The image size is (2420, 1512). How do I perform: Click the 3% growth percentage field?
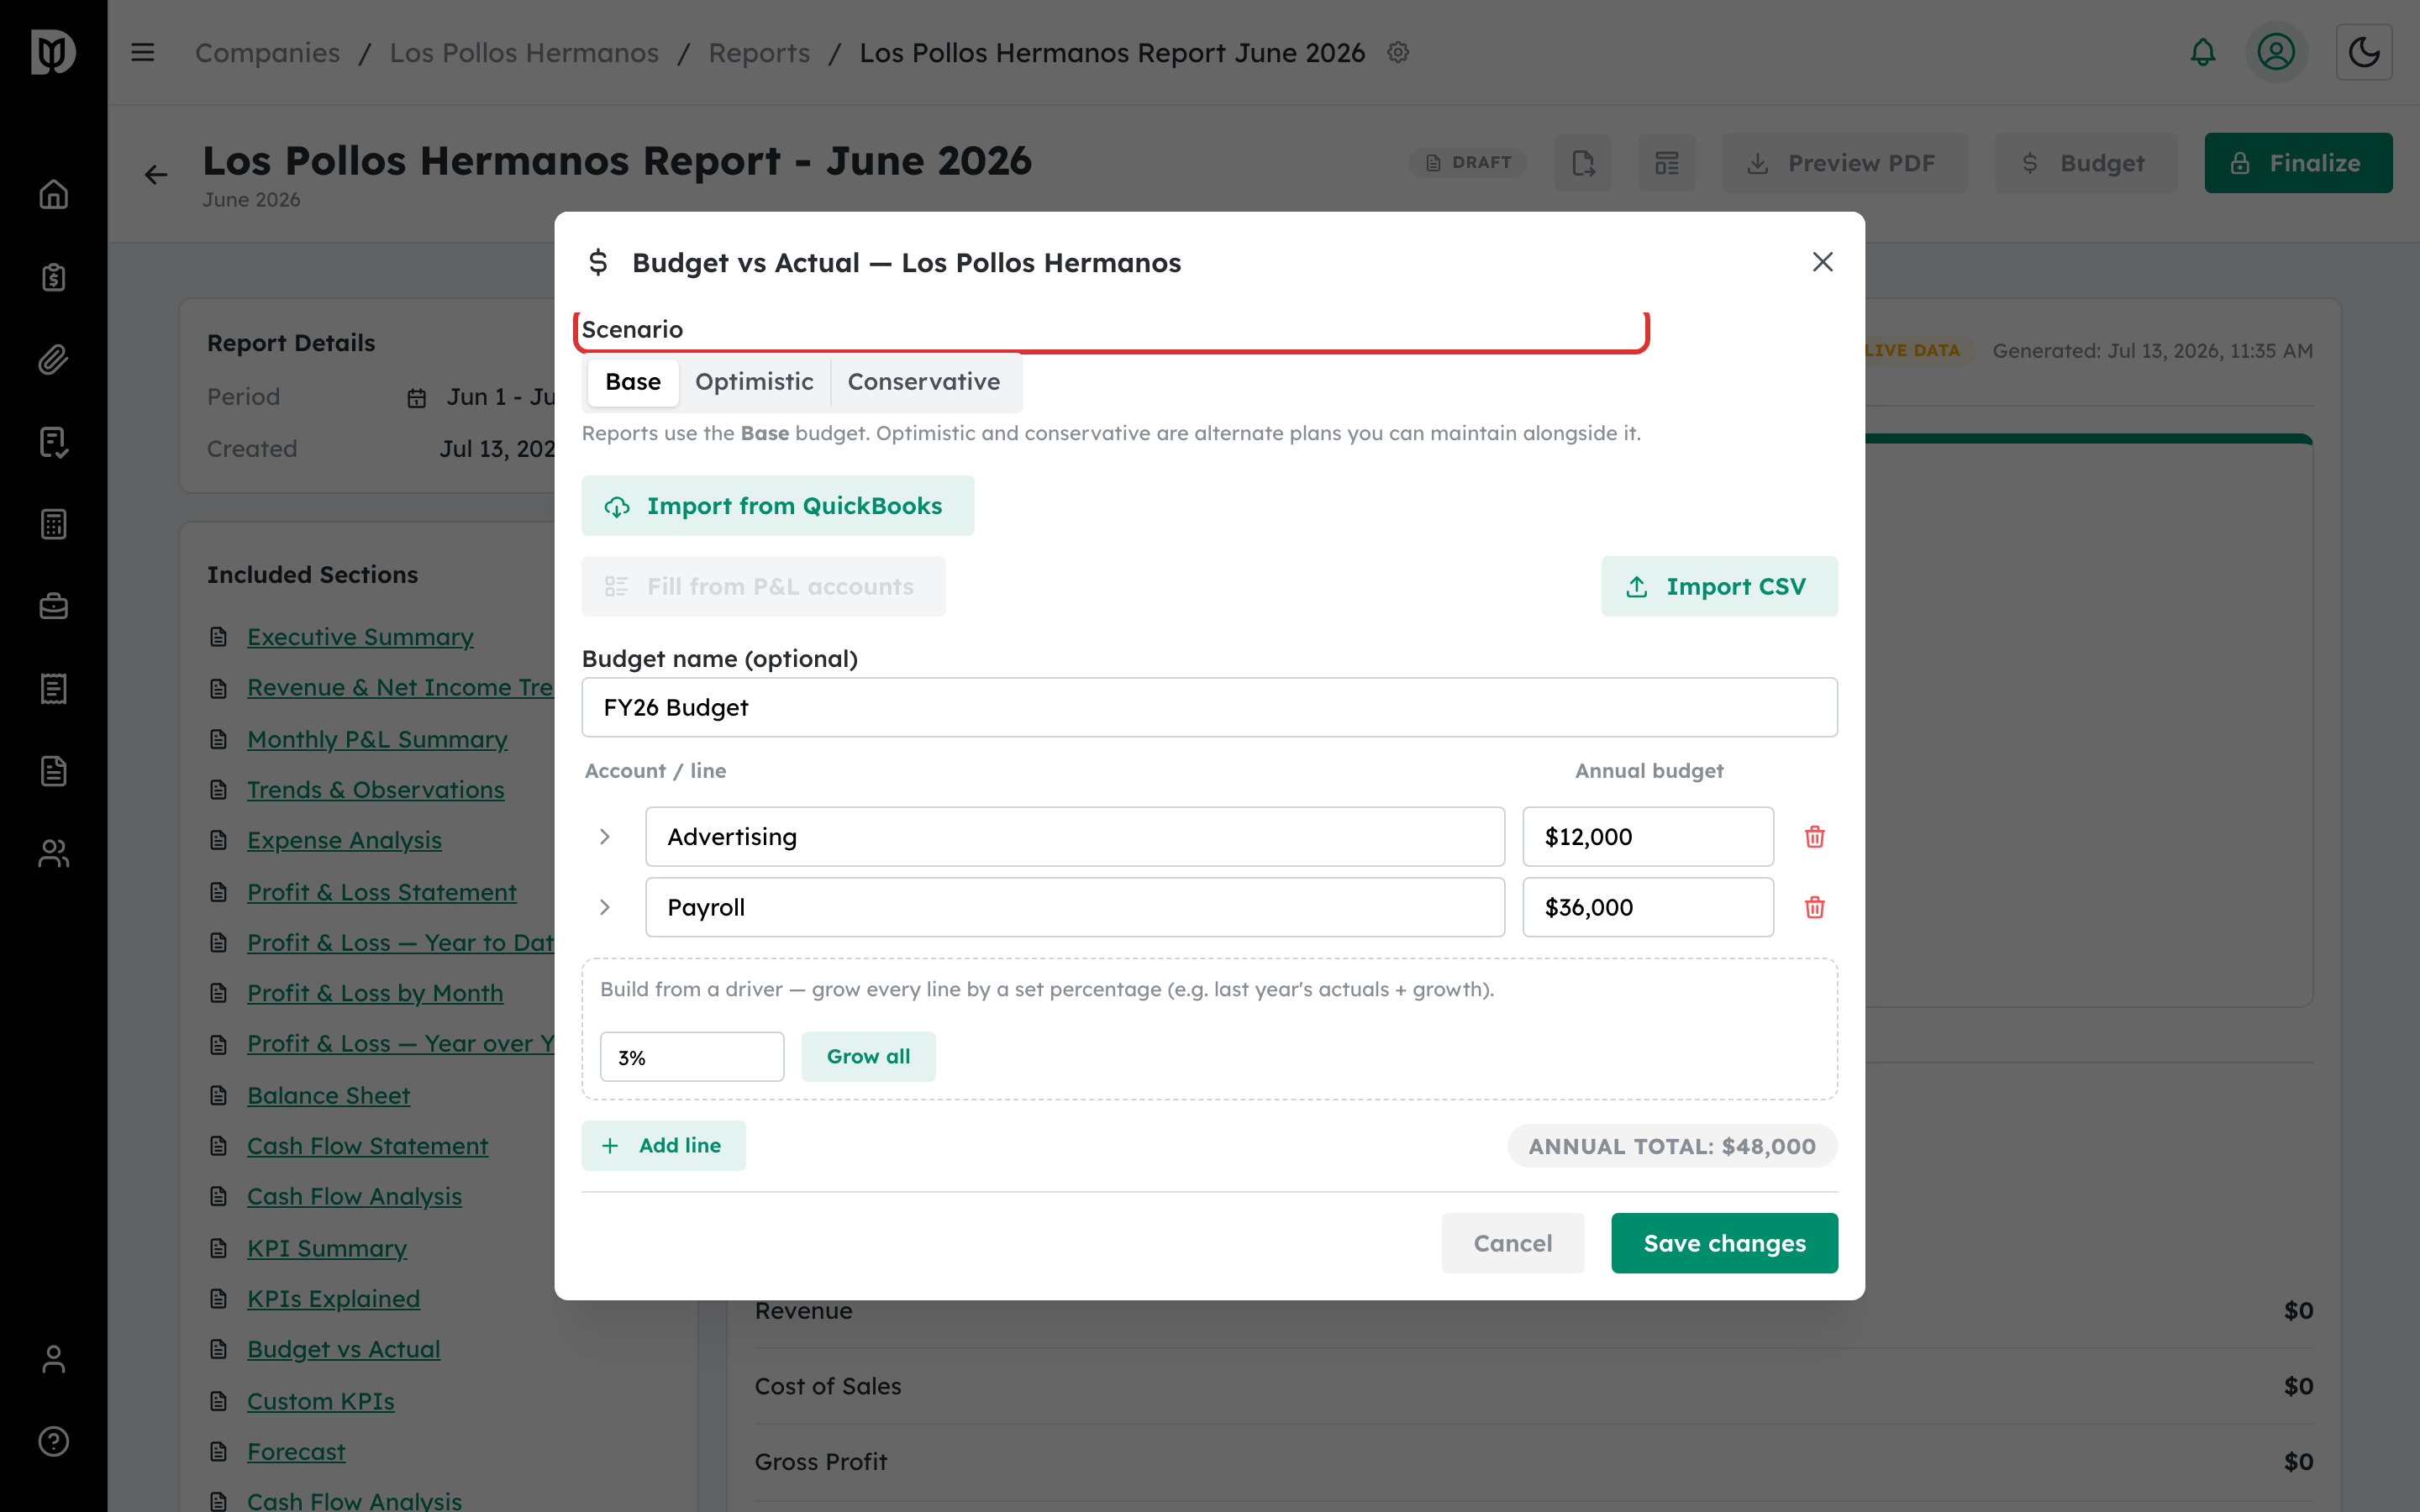click(692, 1057)
